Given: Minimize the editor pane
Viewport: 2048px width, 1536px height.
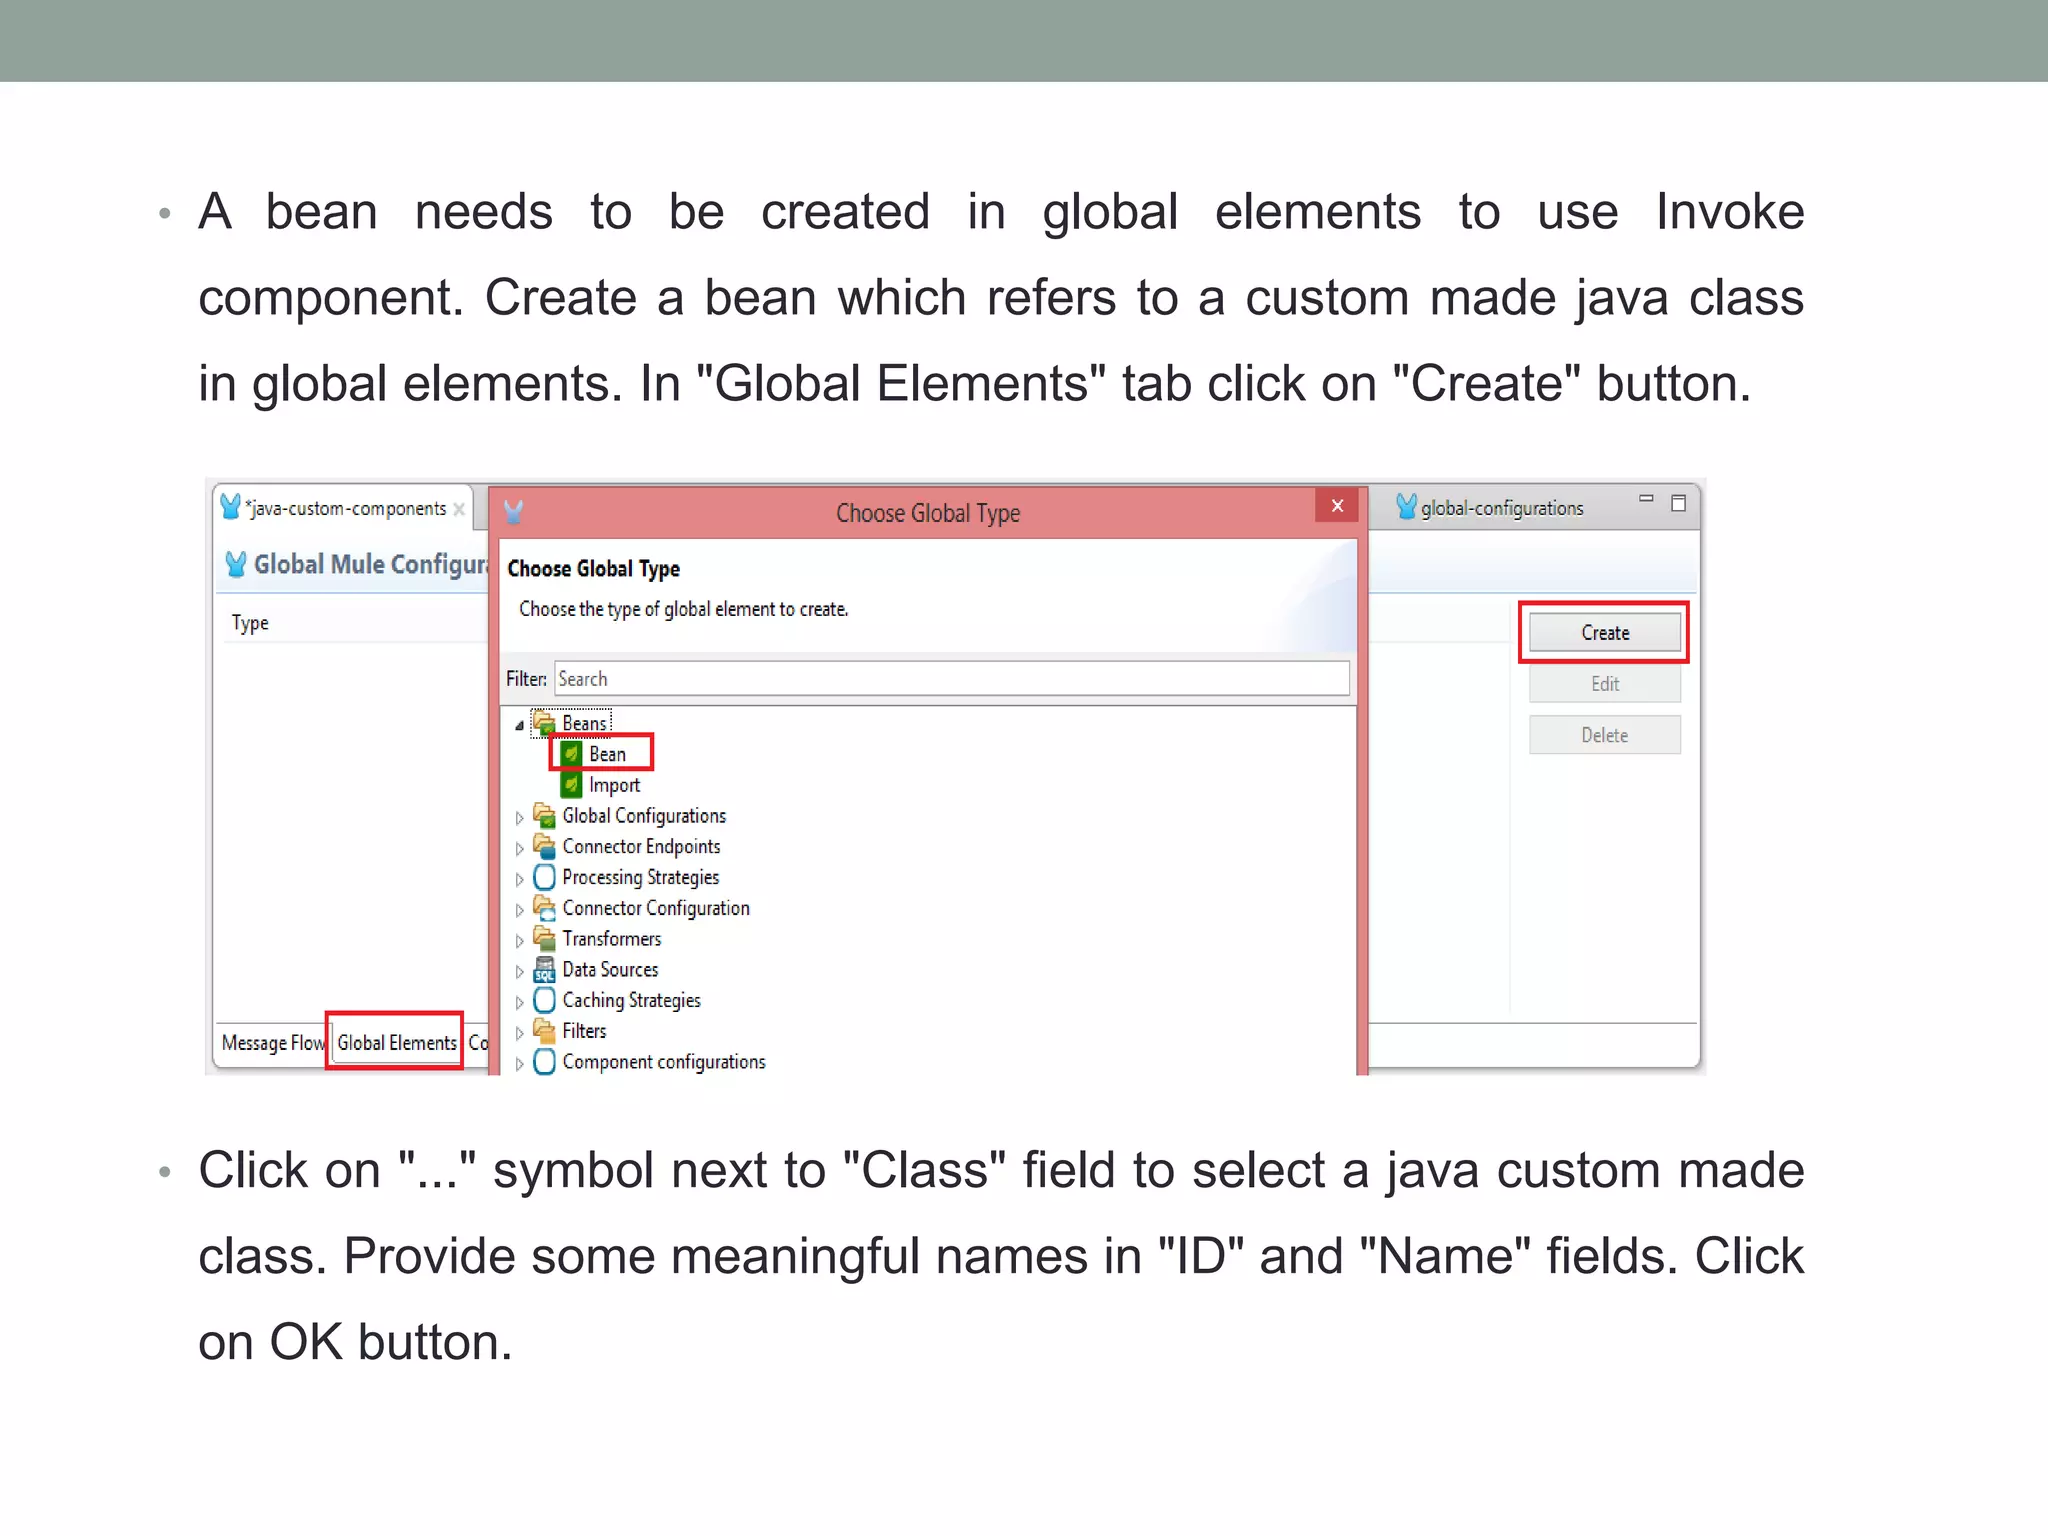Looking at the screenshot, I should click(x=1646, y=498).
